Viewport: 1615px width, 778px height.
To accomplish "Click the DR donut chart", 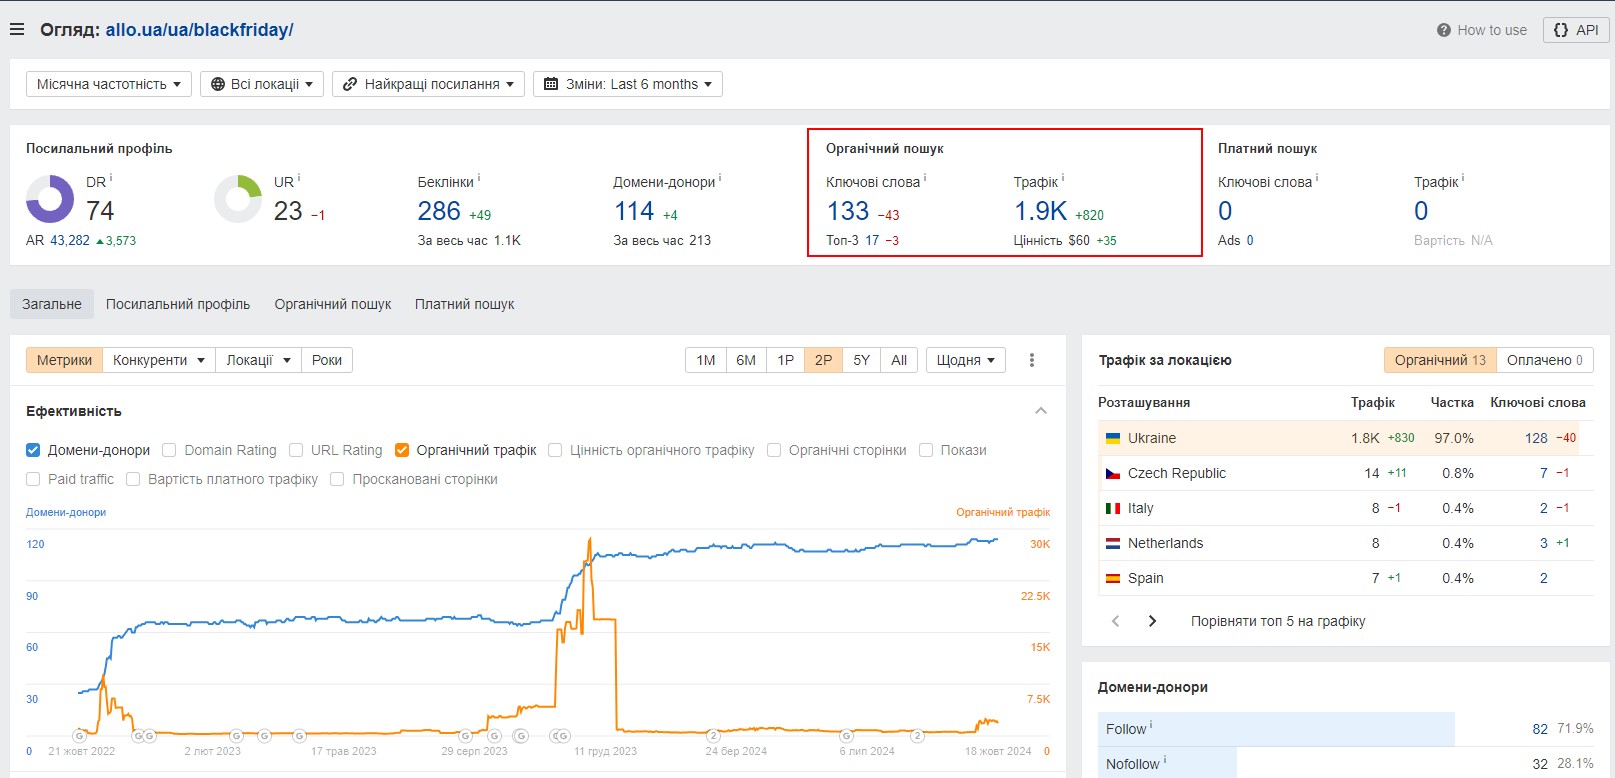I will 50,199.
